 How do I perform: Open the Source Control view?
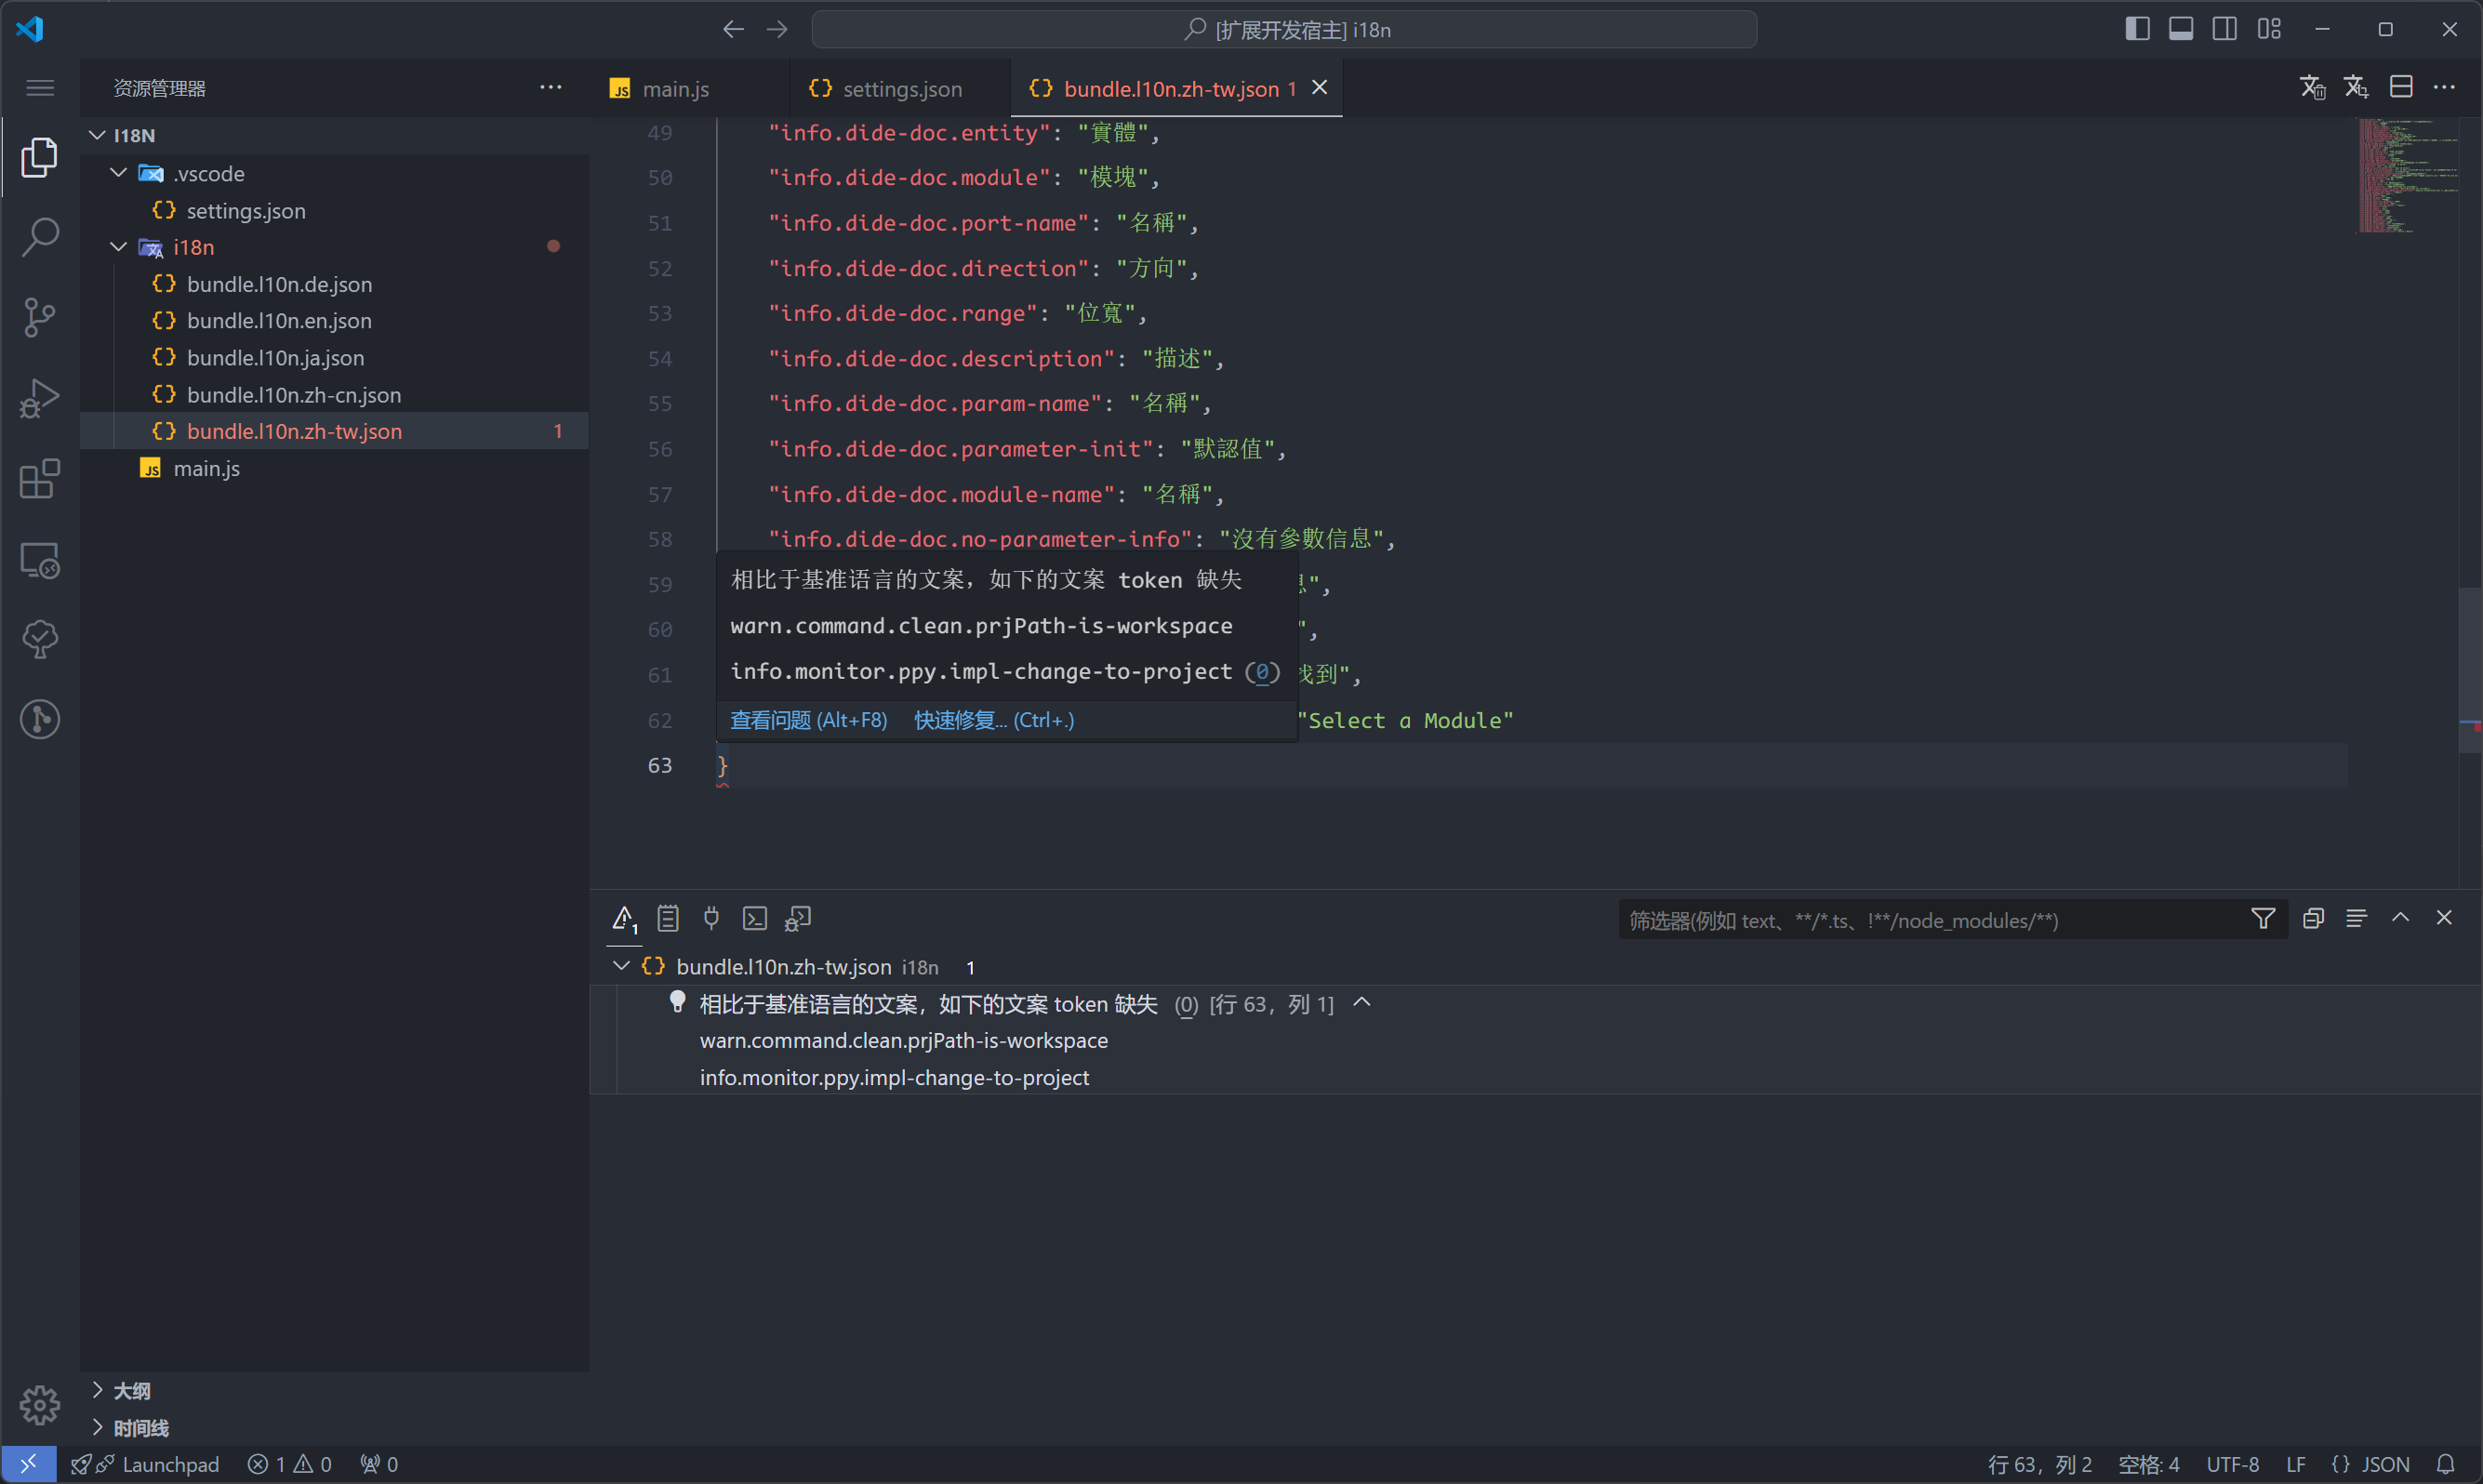39,317
